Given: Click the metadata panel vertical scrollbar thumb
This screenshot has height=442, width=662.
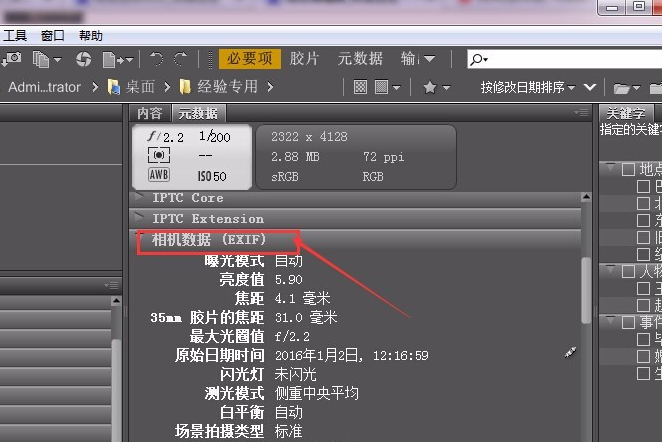Looking at the screenshot, I should pos(586,290).
